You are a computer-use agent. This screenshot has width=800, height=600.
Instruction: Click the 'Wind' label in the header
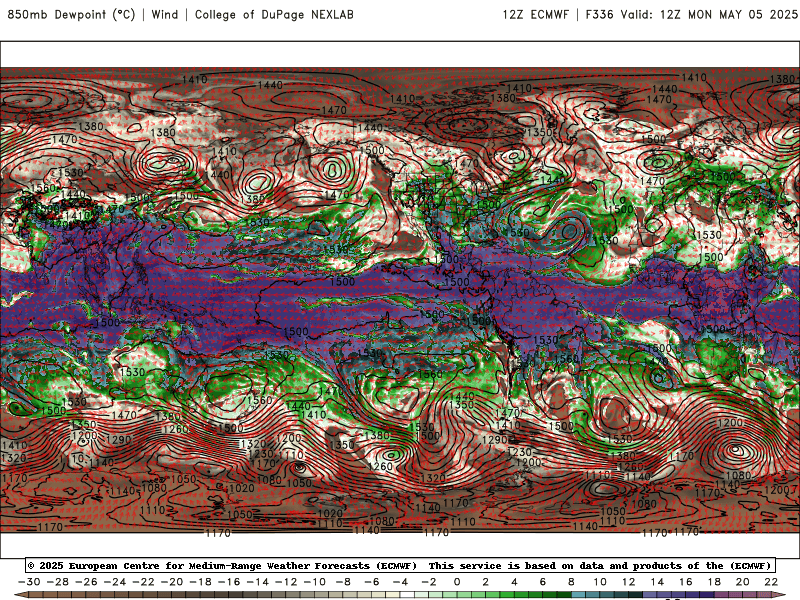[165, 14]
